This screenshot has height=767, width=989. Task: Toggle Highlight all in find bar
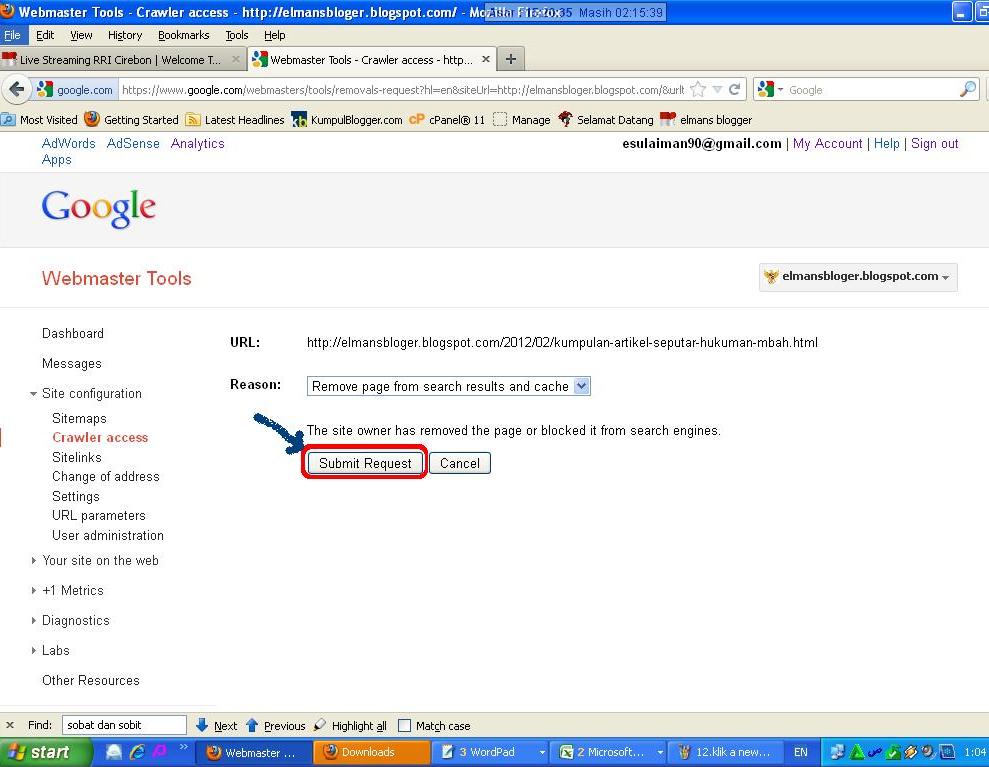pyautogui.click(x=350, y=725)
